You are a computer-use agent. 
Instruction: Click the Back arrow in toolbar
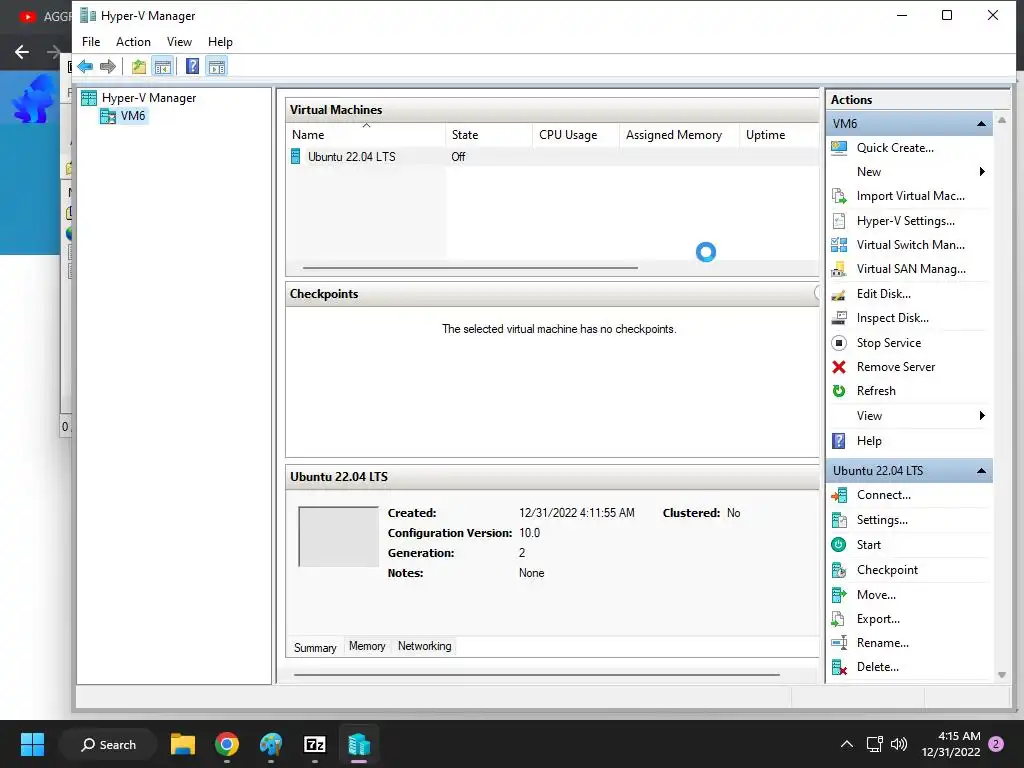click(85, 66)
